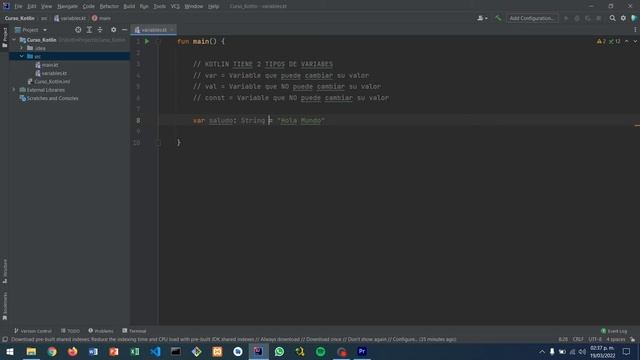Open the Event Log
This screenshot has height=360, width=640.
(x=614, y=331)
